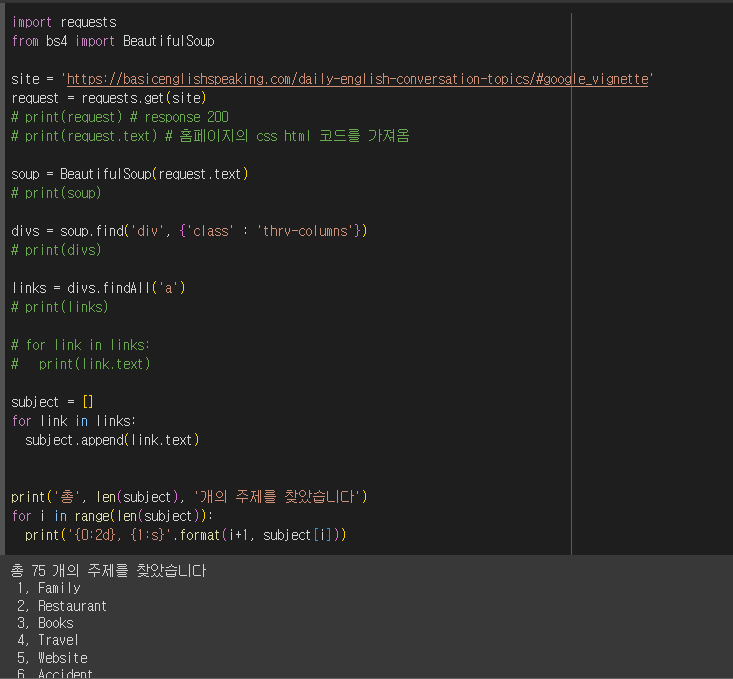Click the 'from bs4 import BeautifulSoup' line
Image resolution: width=733 pixels, height=679 pixels.
tap(113, 41)
